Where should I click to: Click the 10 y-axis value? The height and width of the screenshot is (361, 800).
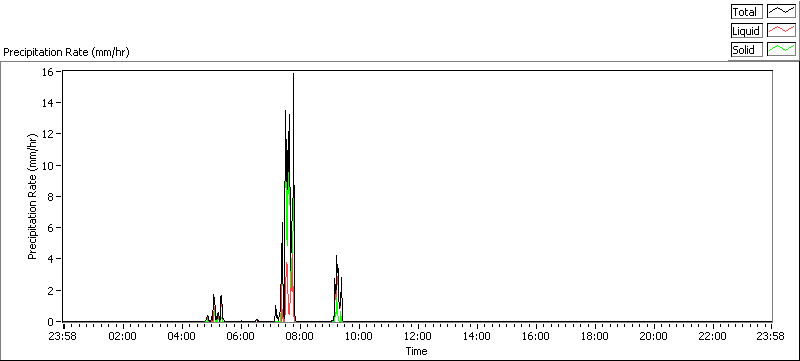point(48,166)
